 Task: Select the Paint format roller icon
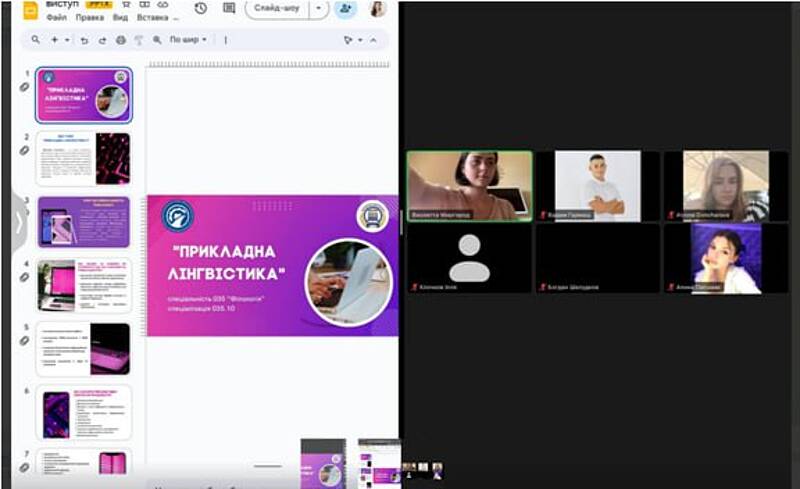click(138, 40)
